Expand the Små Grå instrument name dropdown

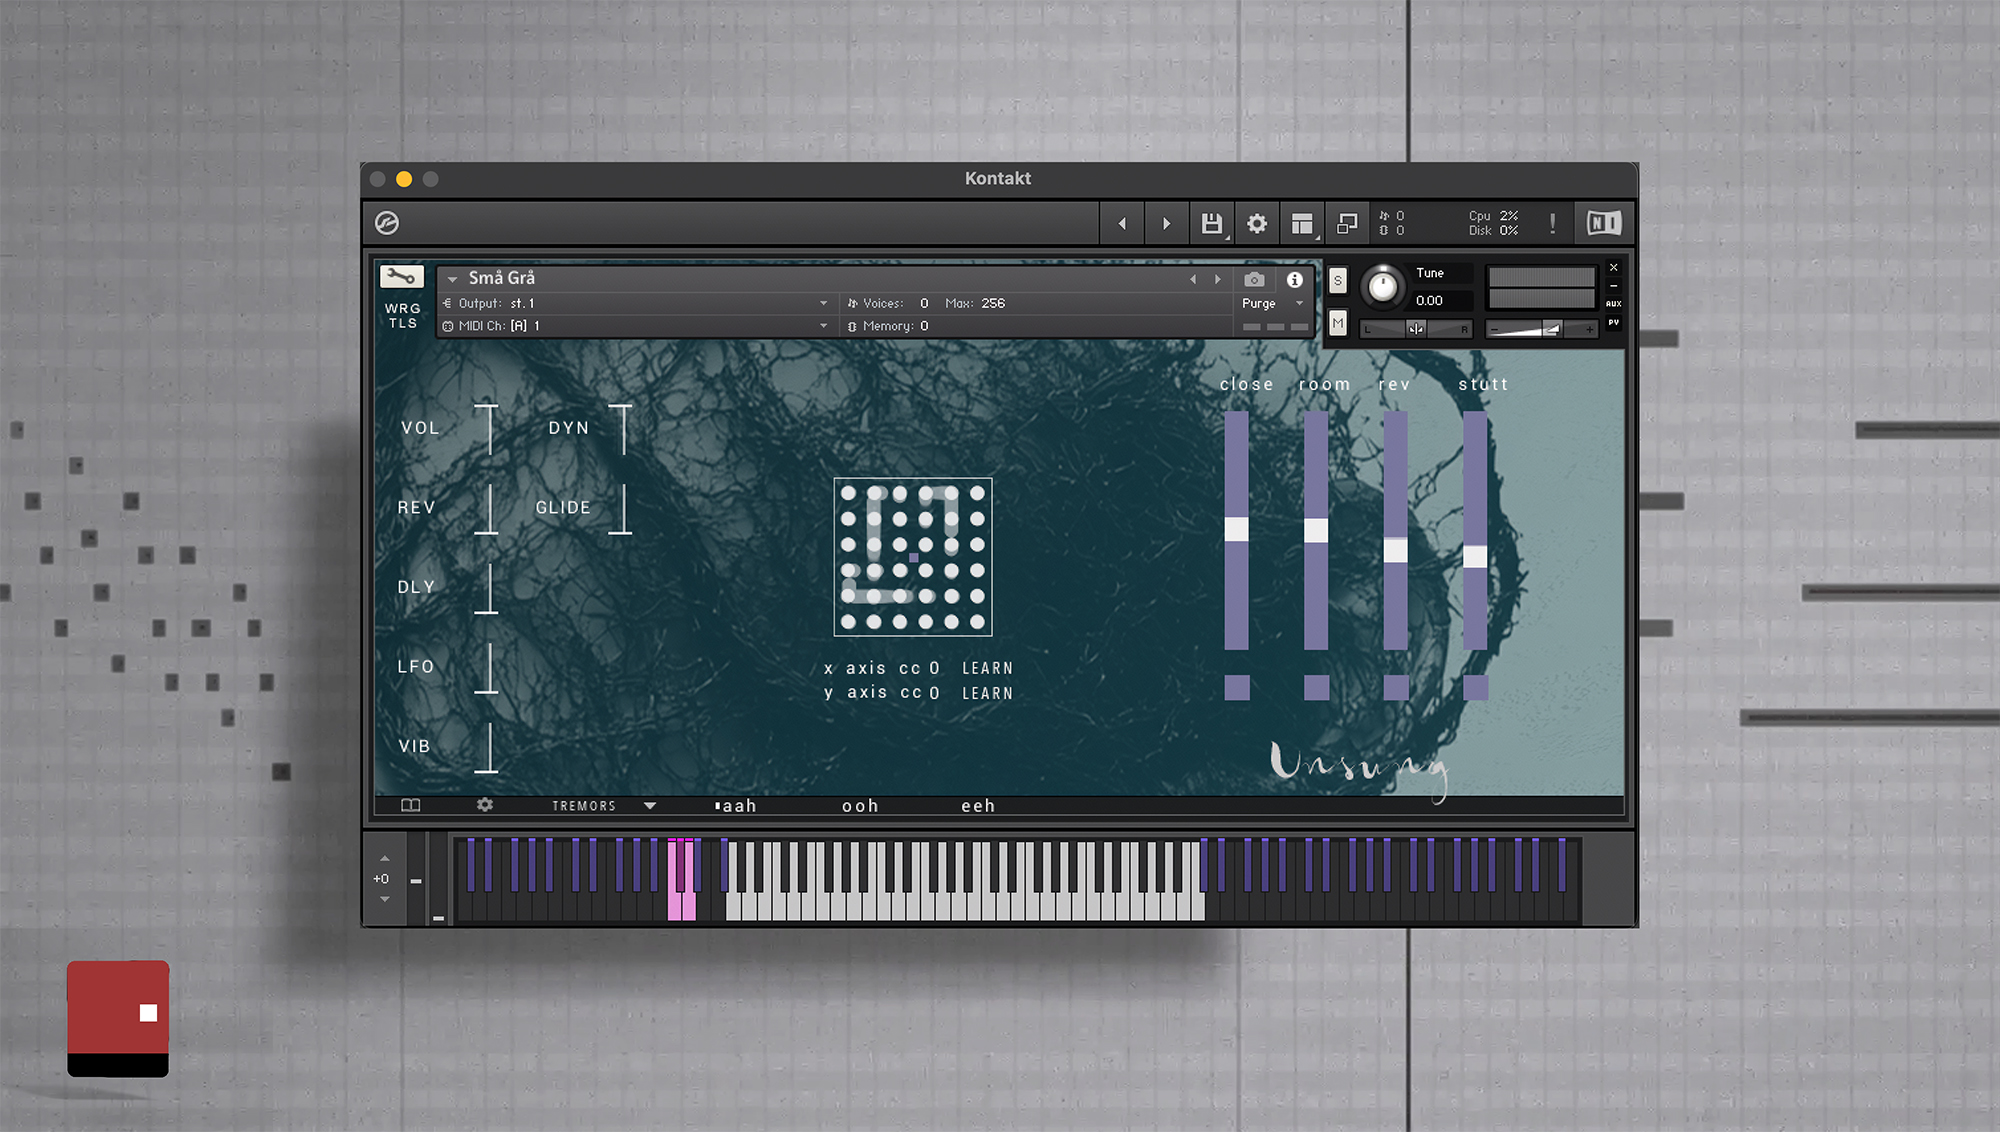[453, 279]
